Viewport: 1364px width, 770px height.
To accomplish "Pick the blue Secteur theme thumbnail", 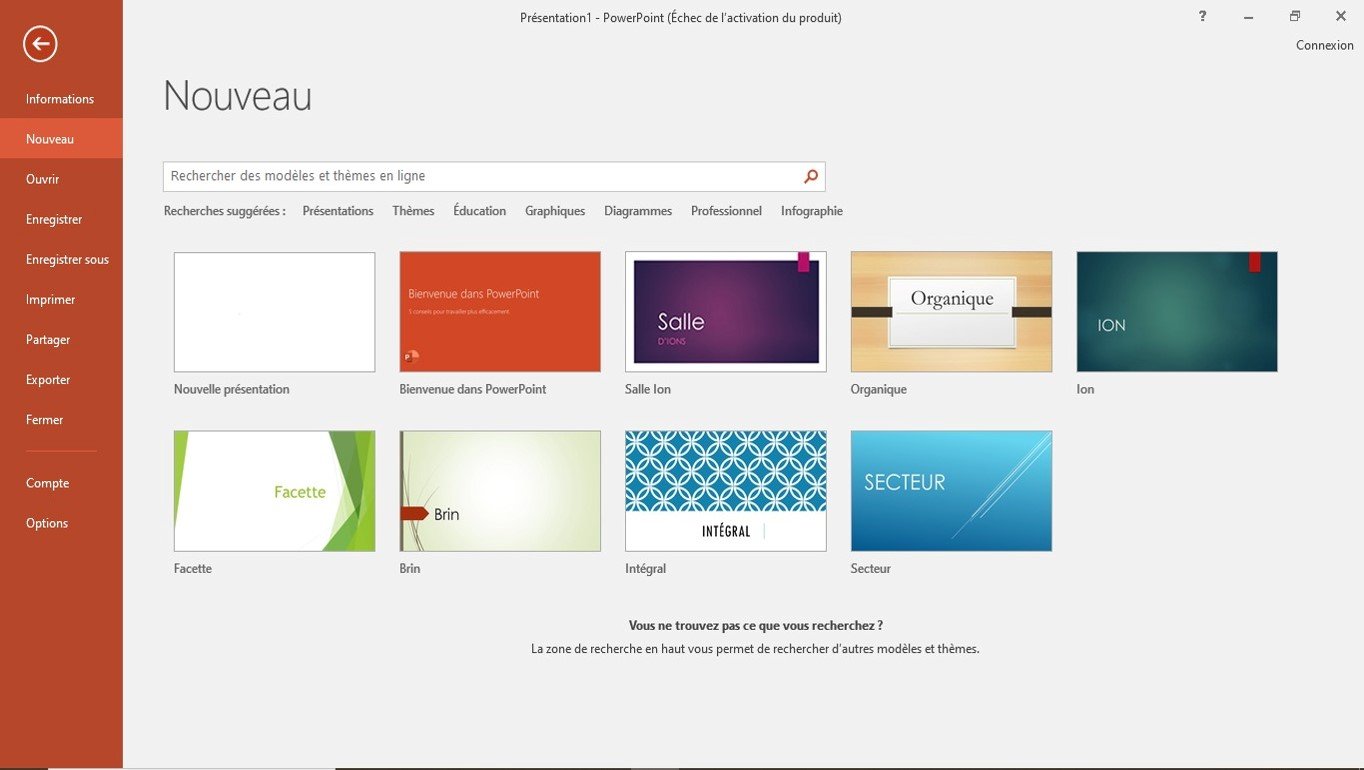I will pyautogui.click(x=951, y=491).
